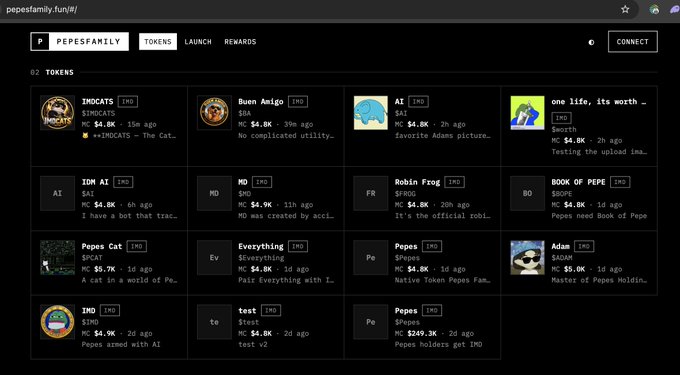Click the Buen Amigo dog logo
The image size is (680, 375).
click(214, 113)
